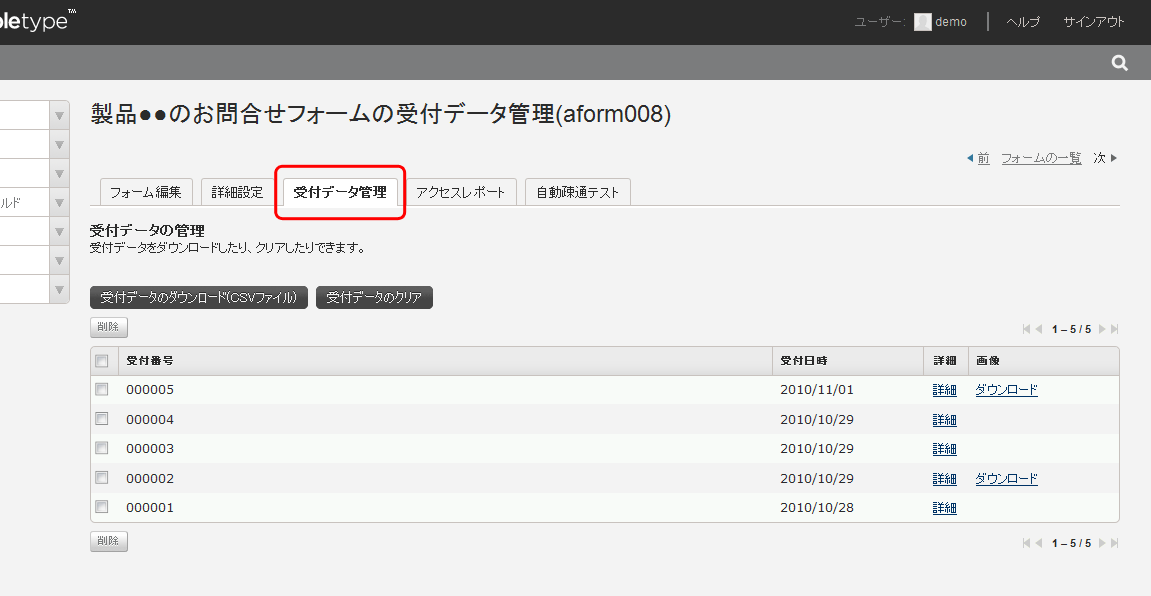The image size is (1151, 596).
Task: Open the bottom sidebar dropdown
Action: [x=57, y=289]
